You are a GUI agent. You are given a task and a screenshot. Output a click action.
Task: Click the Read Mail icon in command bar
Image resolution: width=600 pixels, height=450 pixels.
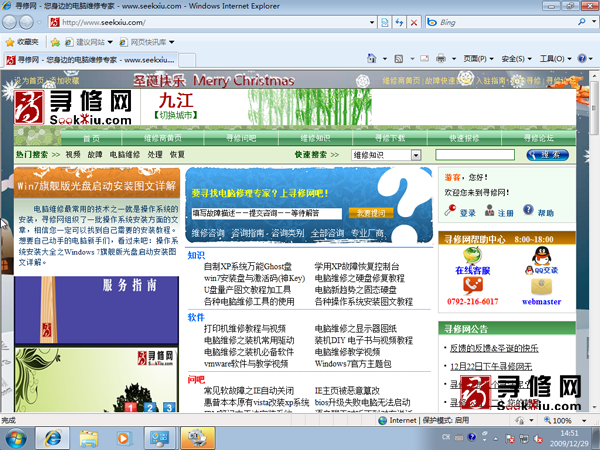pos(424,59)
